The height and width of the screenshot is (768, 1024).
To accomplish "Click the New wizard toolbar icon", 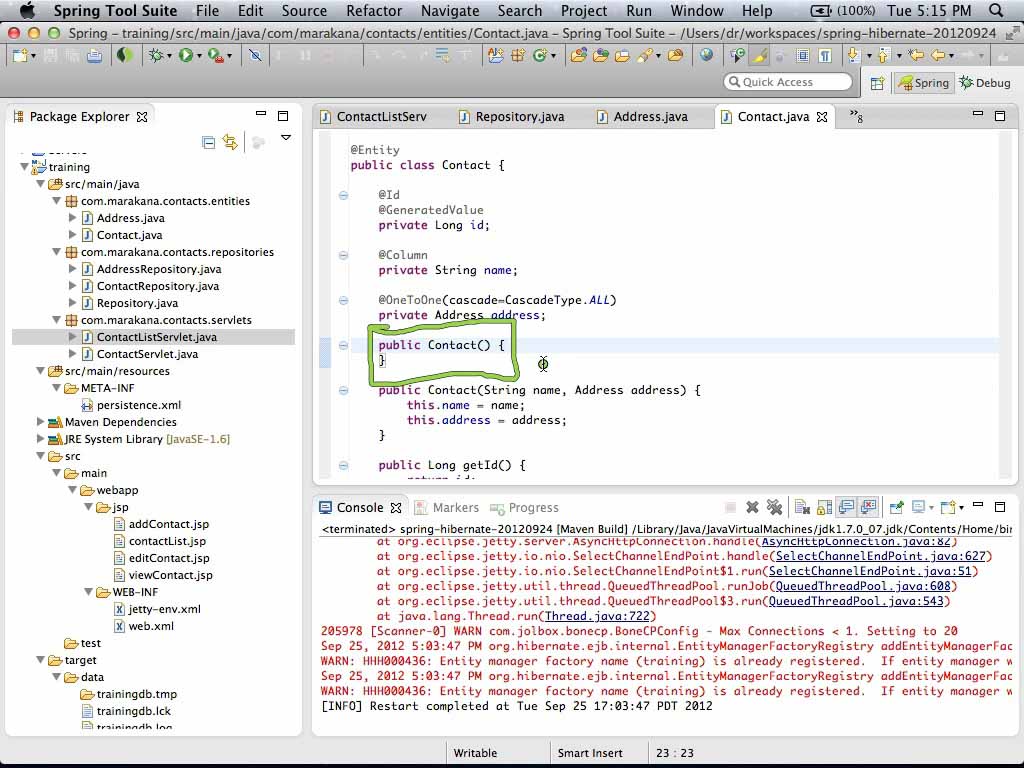I will [19, 56].
